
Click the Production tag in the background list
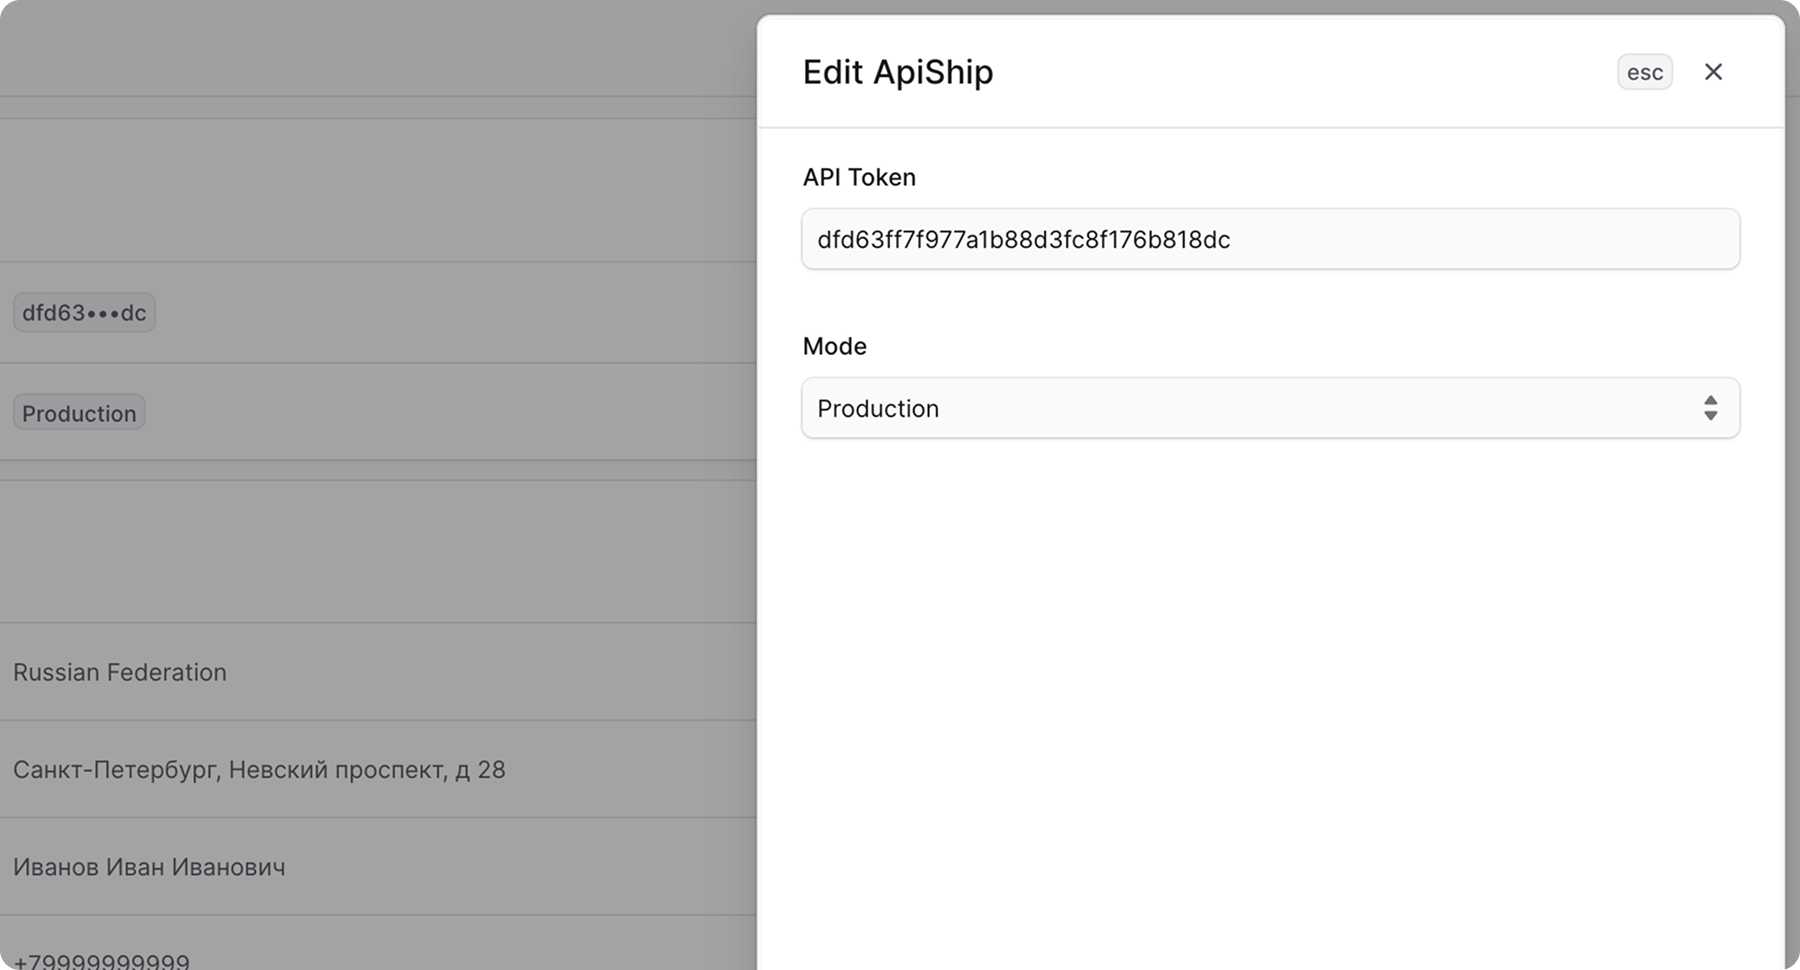(79, 412)
